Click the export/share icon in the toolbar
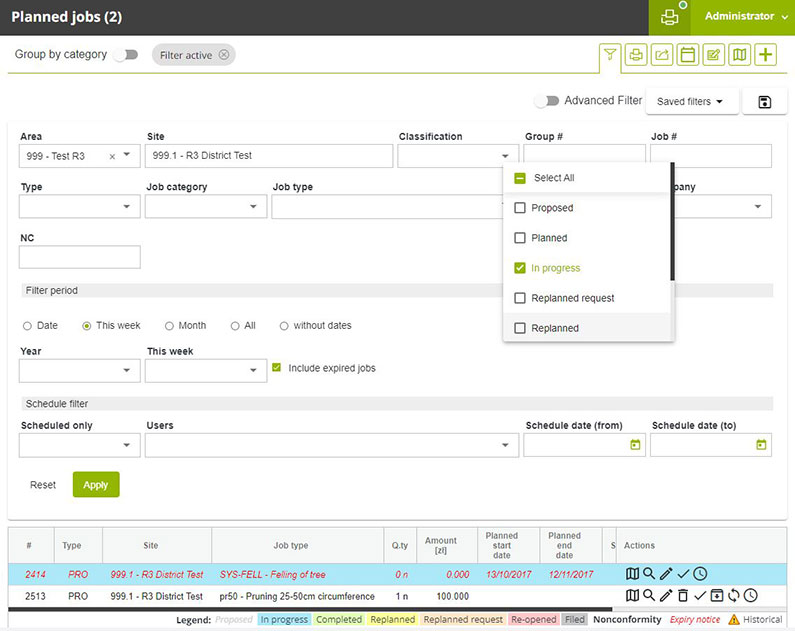Image resolution: width=795 pixels, height=631 pixels. coord(661,55)
